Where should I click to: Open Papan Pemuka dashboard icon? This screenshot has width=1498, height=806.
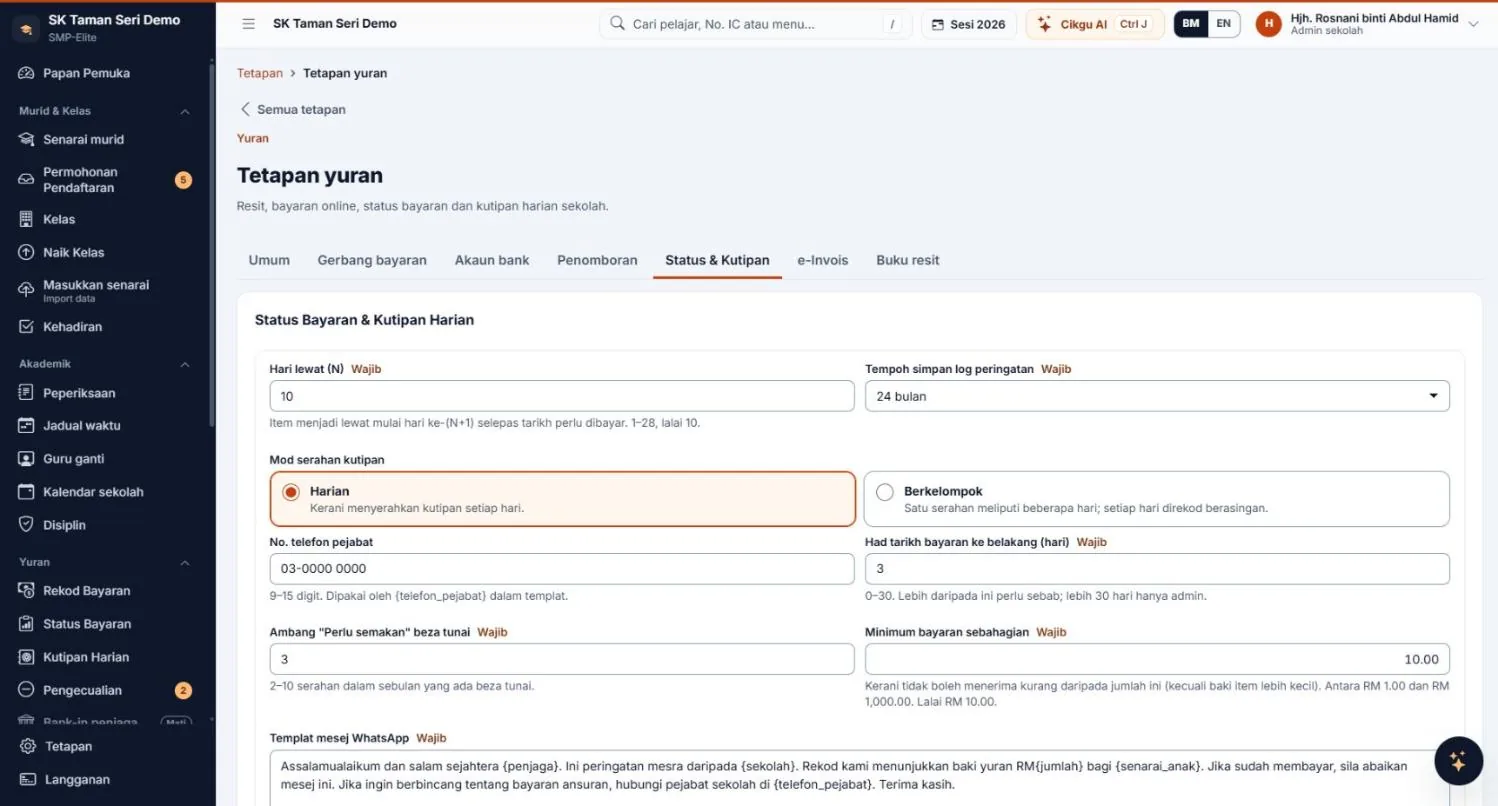(27, 73)
